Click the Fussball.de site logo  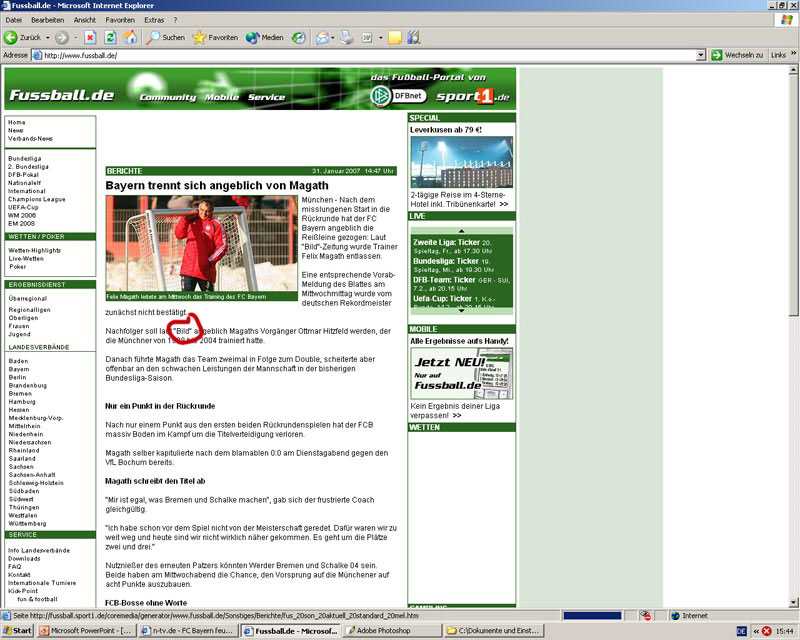tap(62, 95)
